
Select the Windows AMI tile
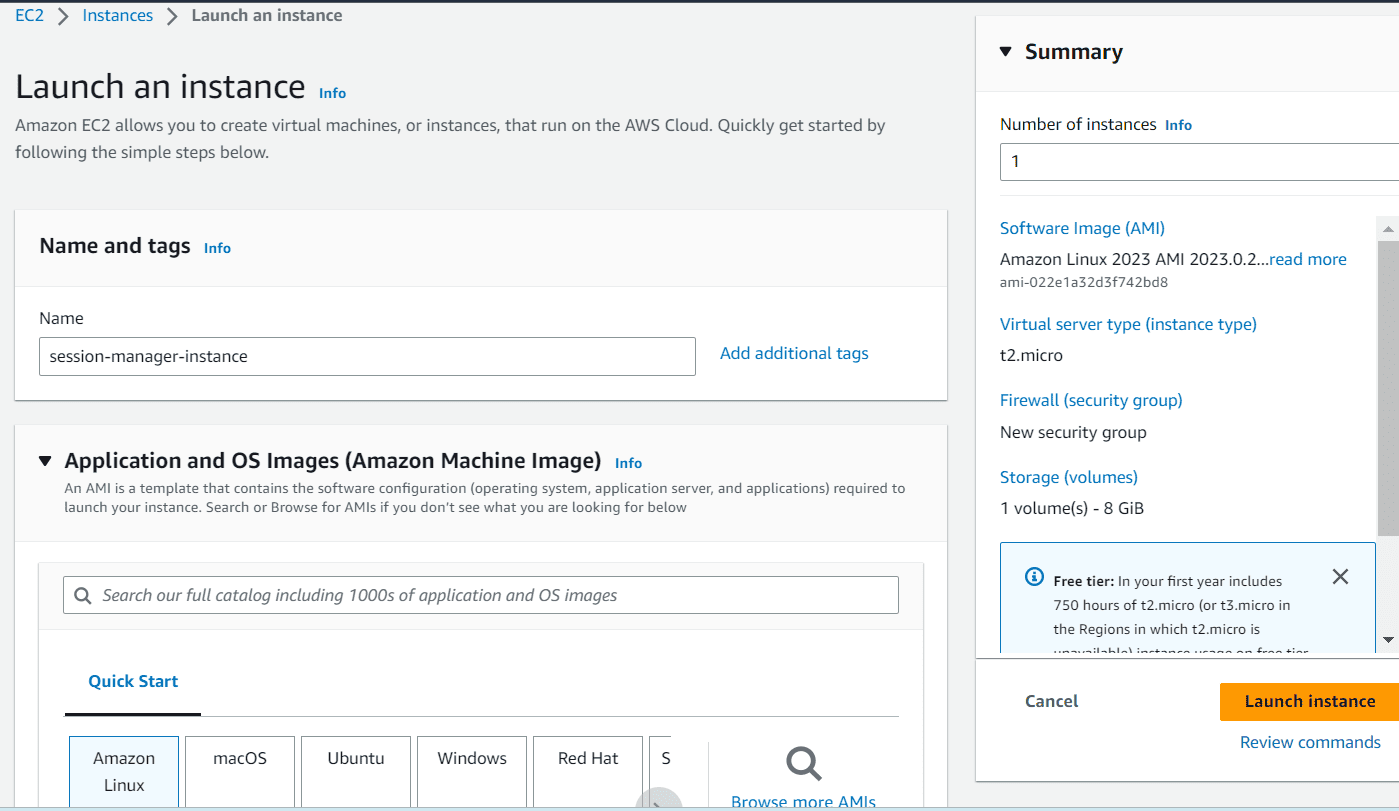coord(472,772)
